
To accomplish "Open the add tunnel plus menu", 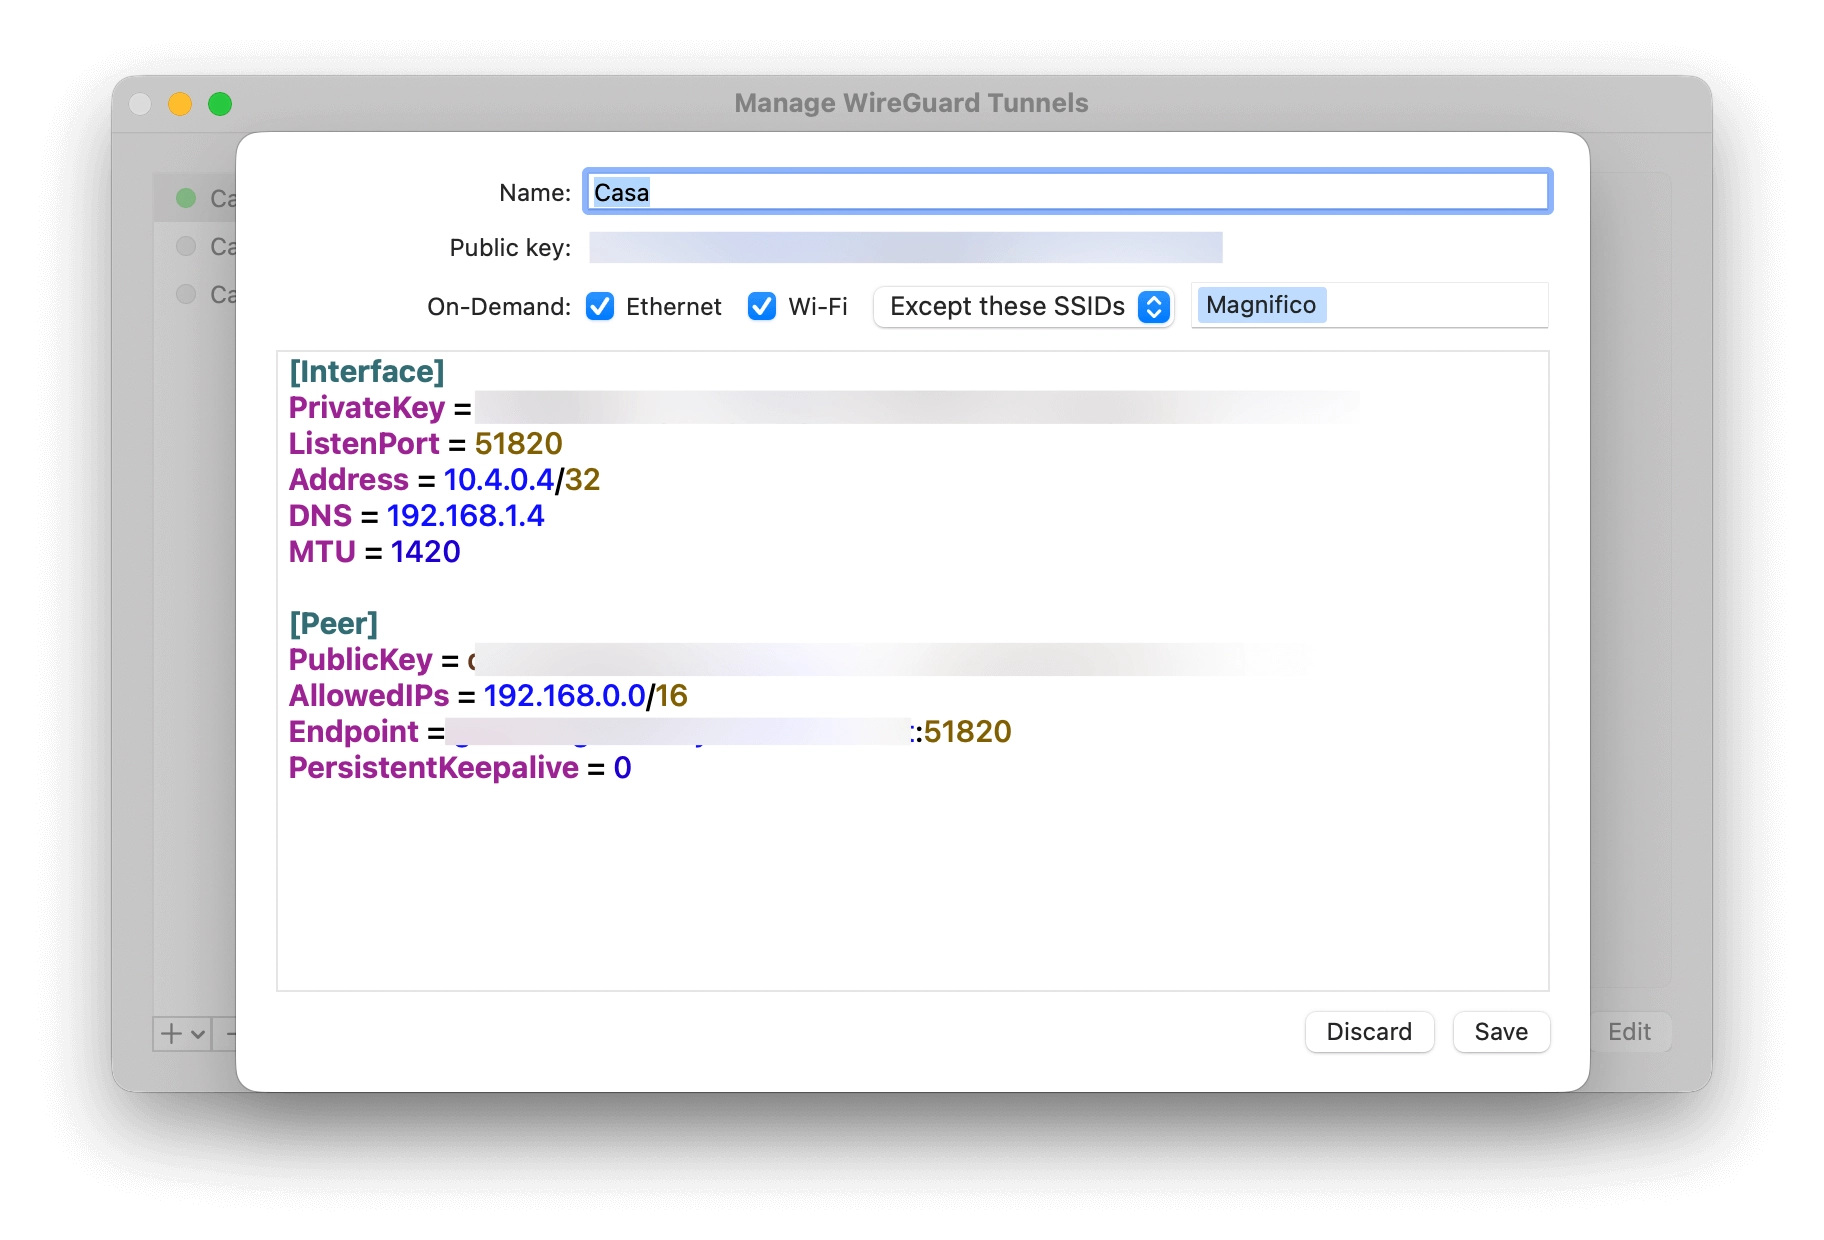I will pos(182,1033).
